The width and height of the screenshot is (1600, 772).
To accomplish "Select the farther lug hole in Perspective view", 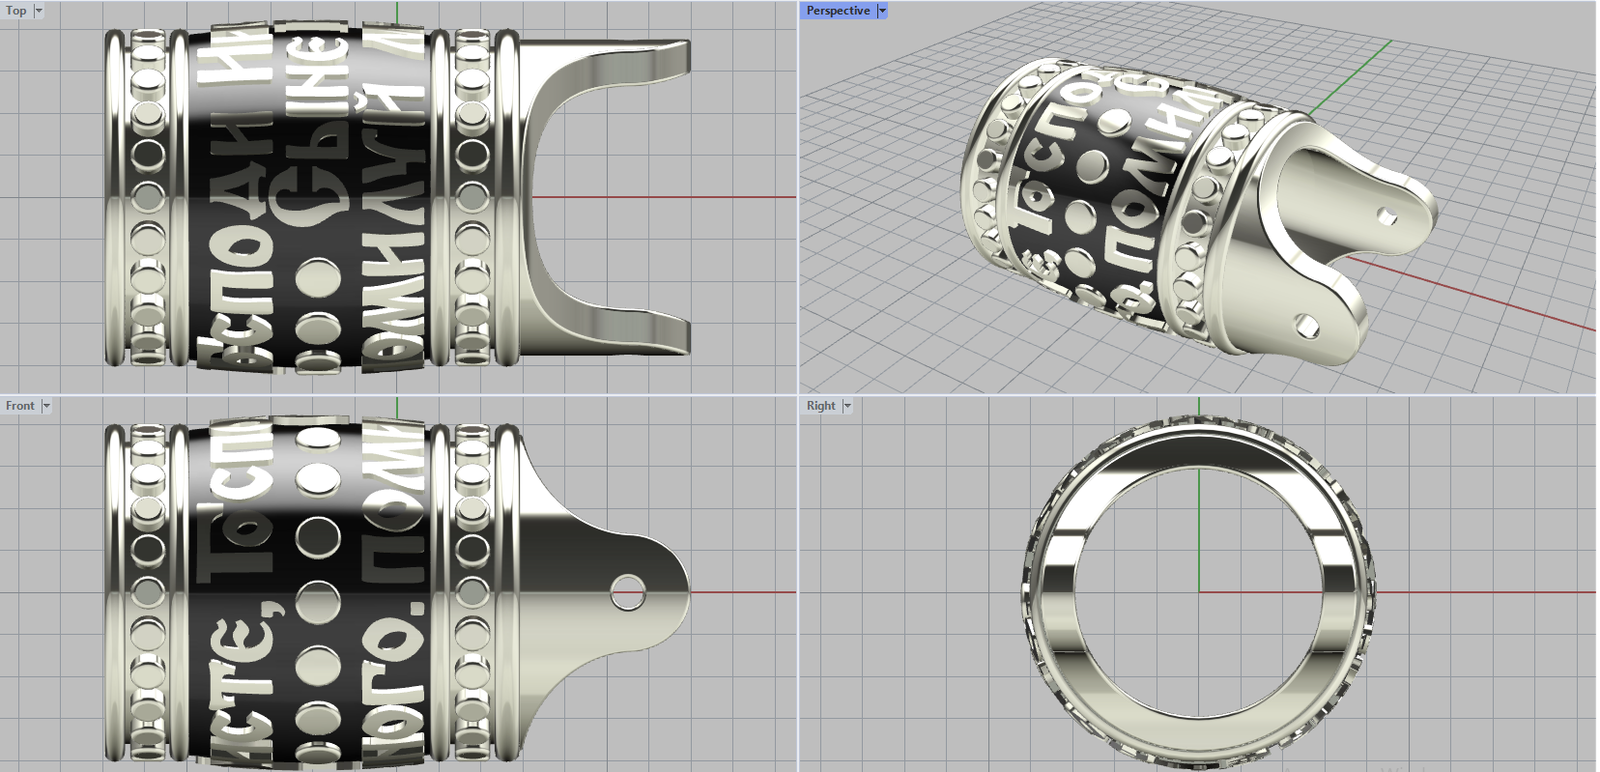I will coord(1387,214).
